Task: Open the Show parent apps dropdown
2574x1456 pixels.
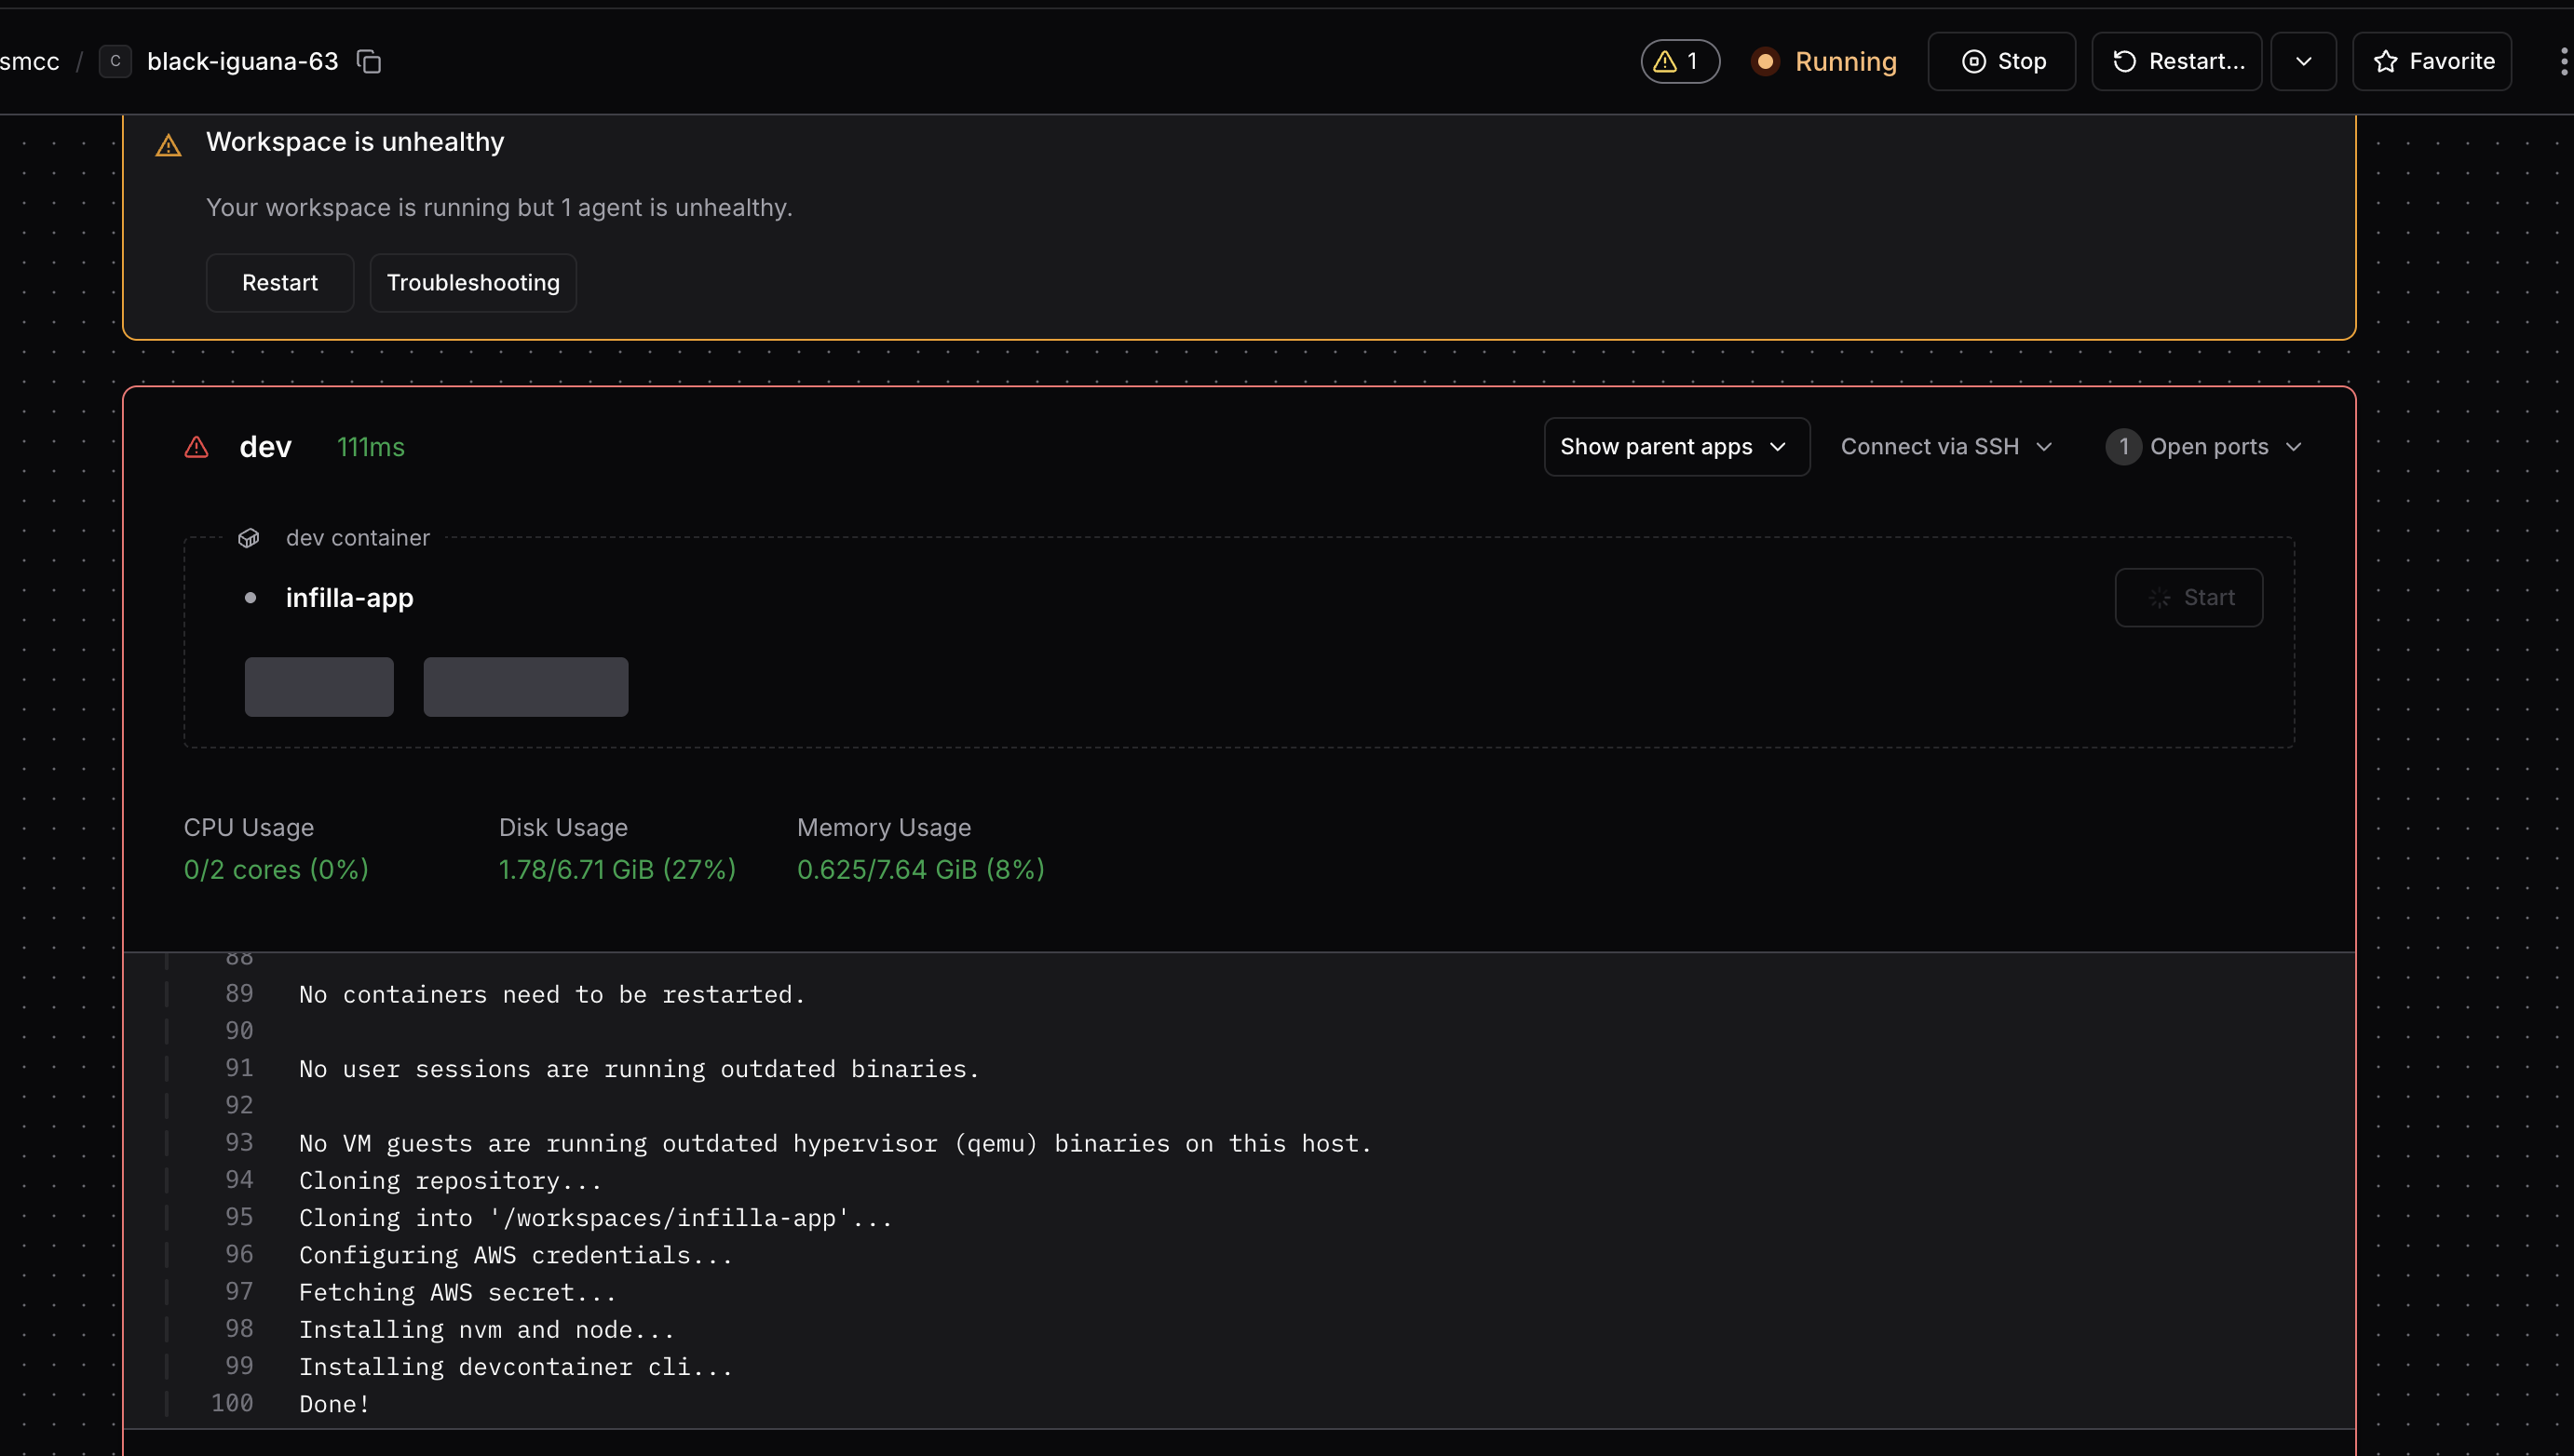Action: 1676,447
